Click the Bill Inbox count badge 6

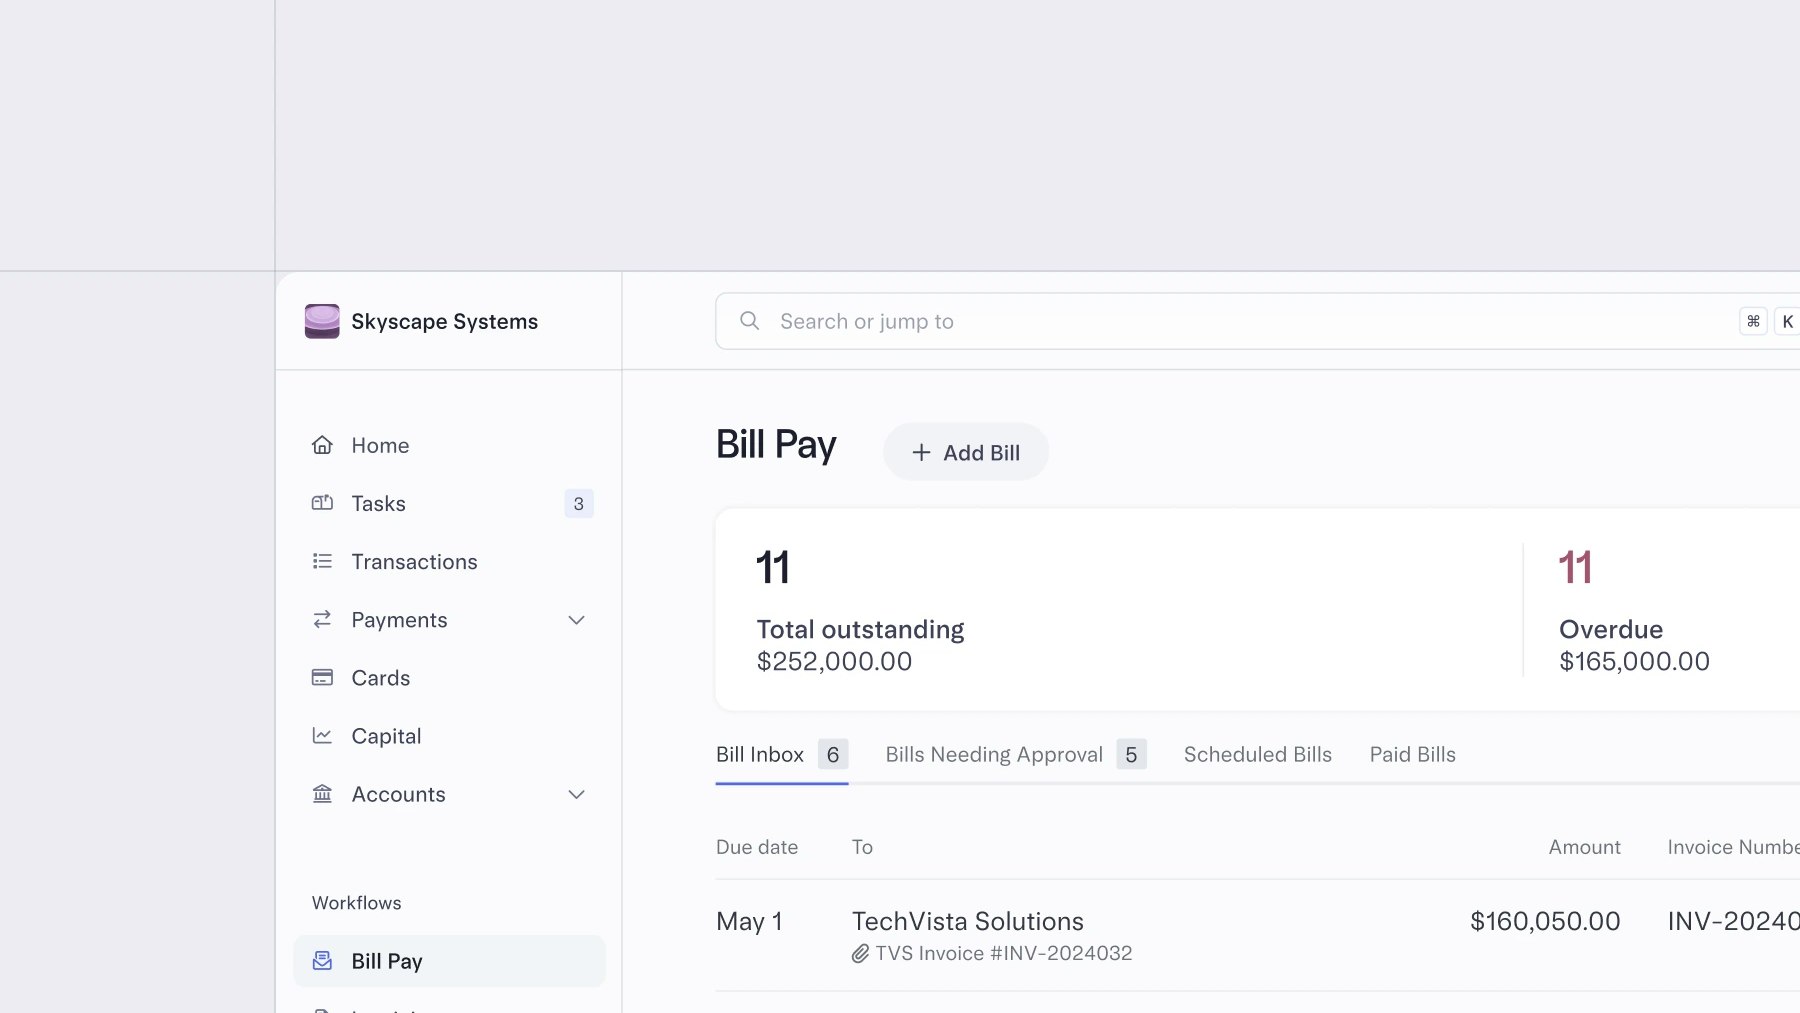point(833,754)
